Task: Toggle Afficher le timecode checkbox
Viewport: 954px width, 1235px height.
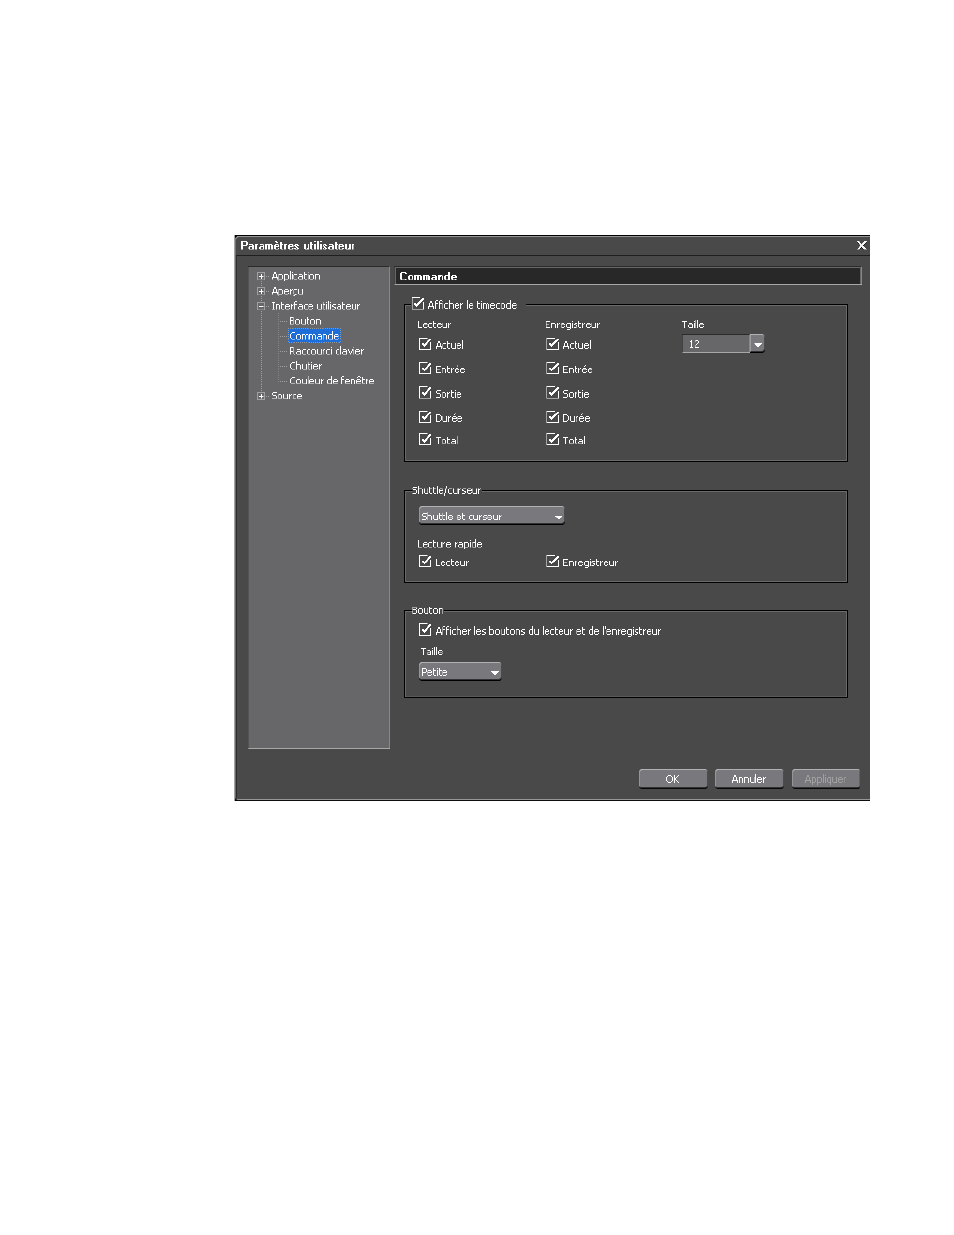Action: [x=418, y=304]
